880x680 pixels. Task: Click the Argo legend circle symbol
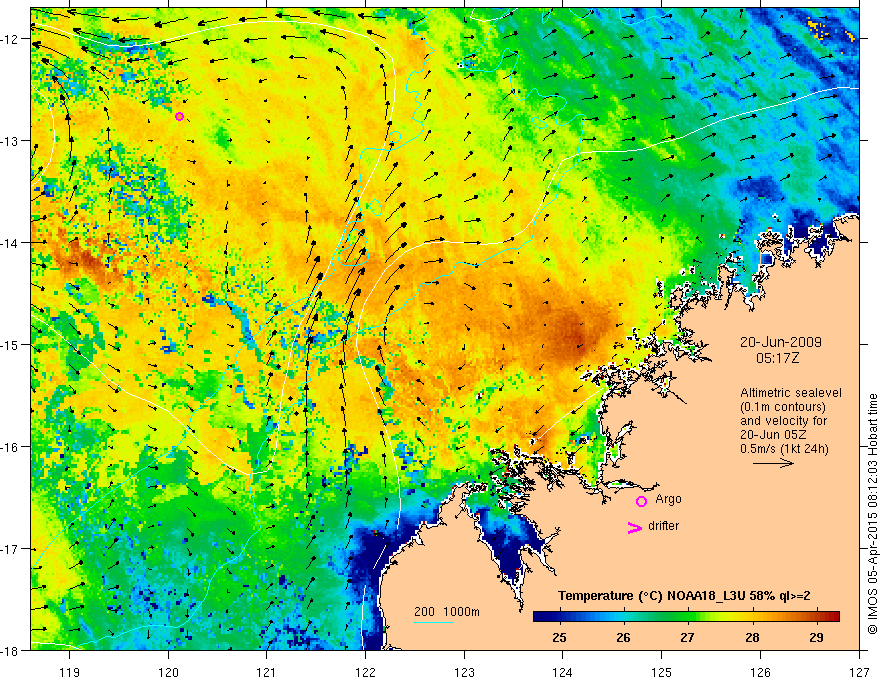coord(641,501)
